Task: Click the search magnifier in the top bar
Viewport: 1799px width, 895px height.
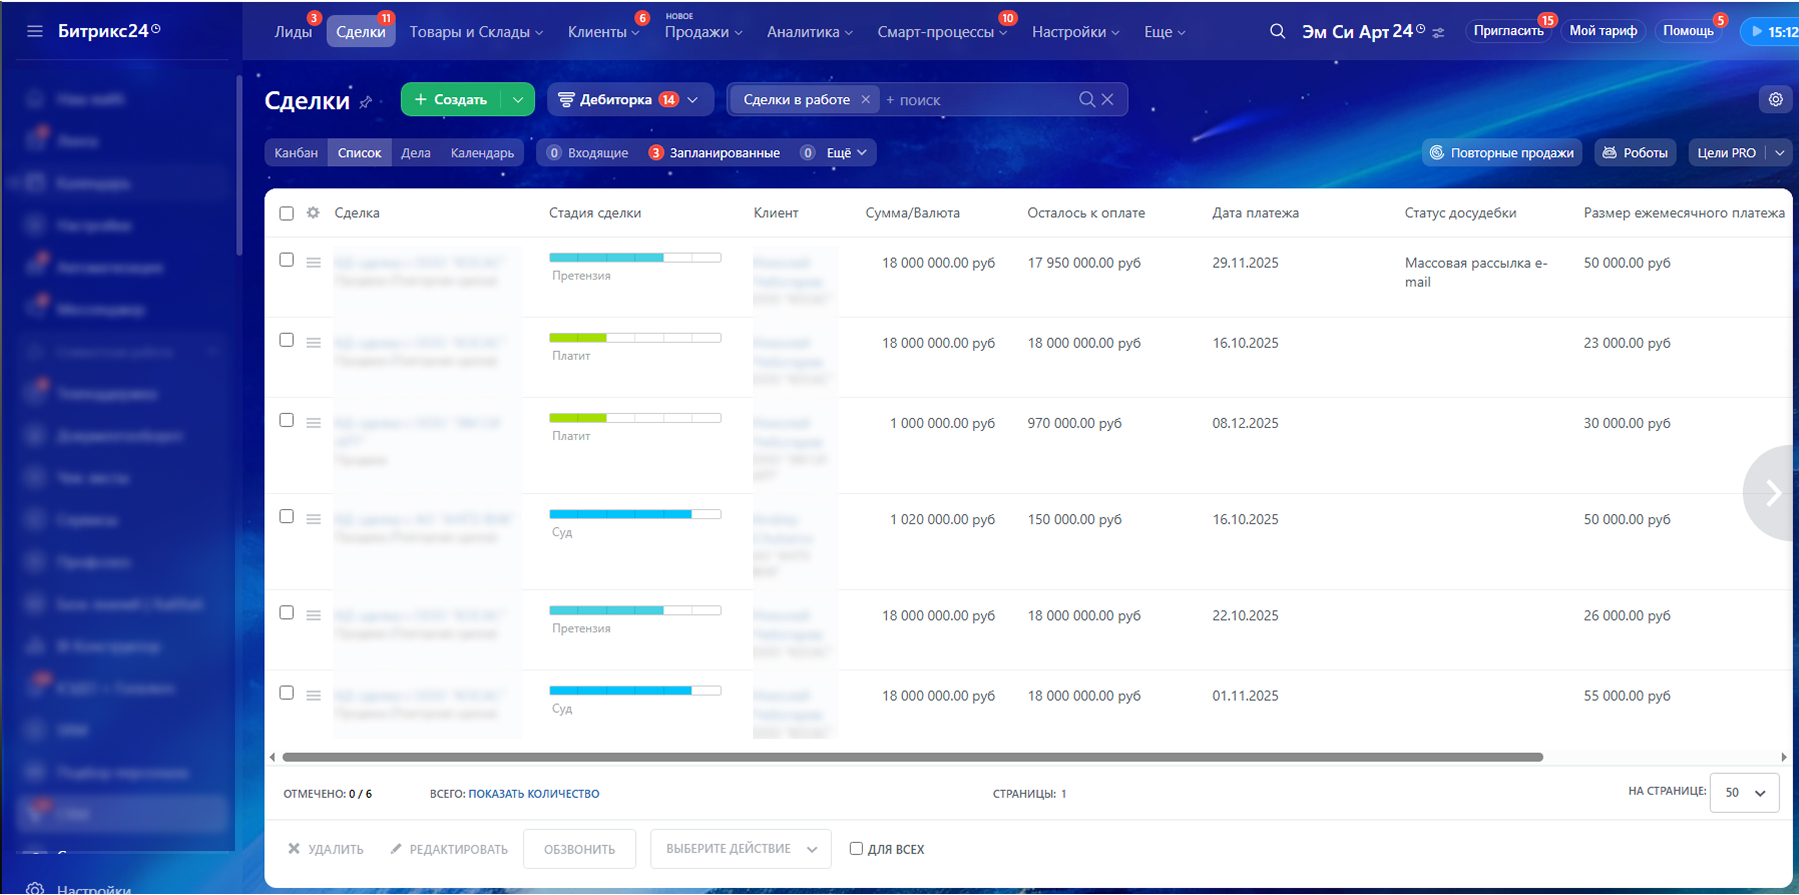Action: pyautogui.click(x=1277, y=31)
